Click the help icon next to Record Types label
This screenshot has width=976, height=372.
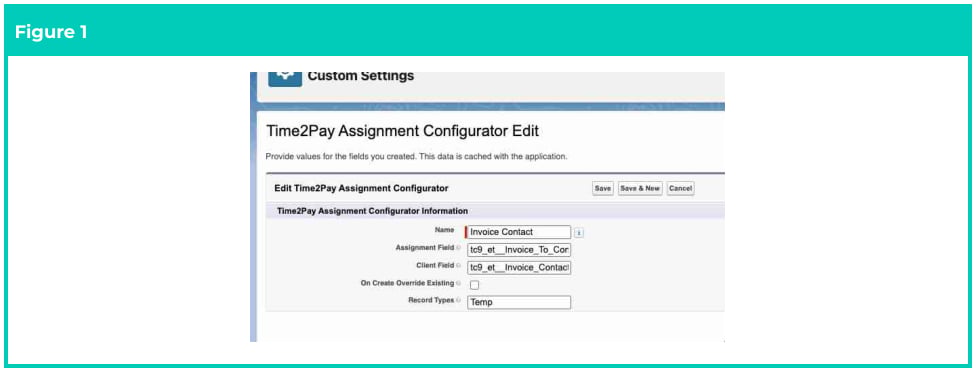coord(458,300)
